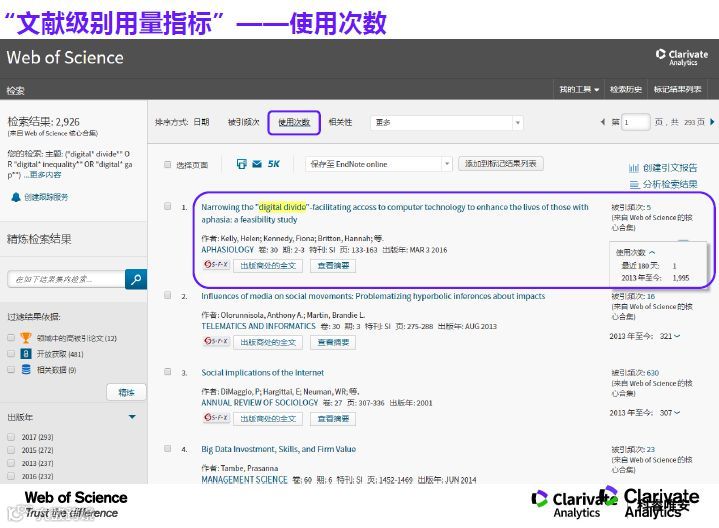Open the My Tools dropdown menu
The image size is (719, 528).
tap(579, 89)
